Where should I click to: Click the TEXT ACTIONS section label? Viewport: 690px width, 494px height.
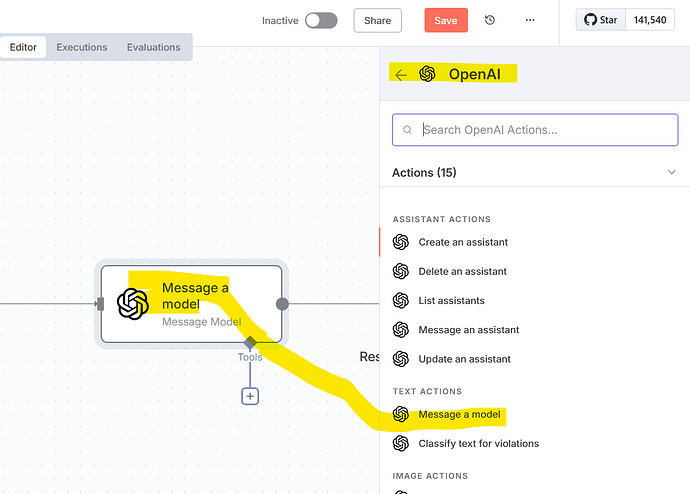427,392
